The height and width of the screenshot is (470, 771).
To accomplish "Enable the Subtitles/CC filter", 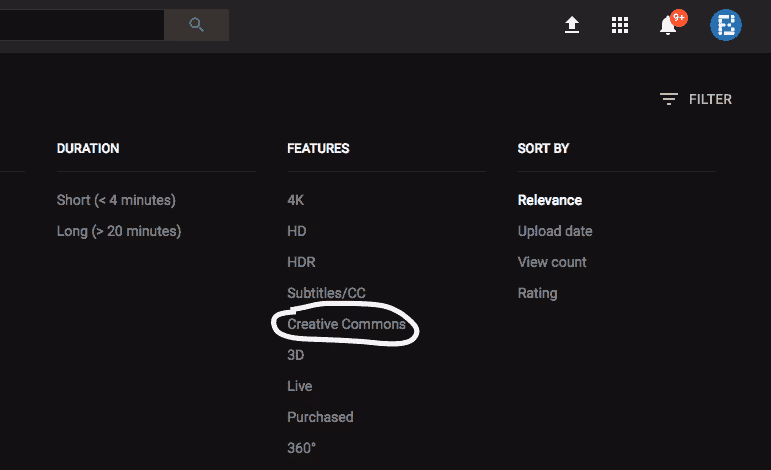I will pyautogui.click(x=327, y=293).
